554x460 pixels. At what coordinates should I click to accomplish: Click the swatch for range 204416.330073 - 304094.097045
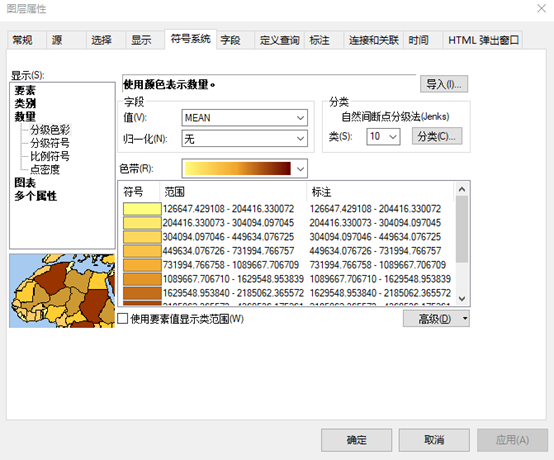tap(142, 223)
